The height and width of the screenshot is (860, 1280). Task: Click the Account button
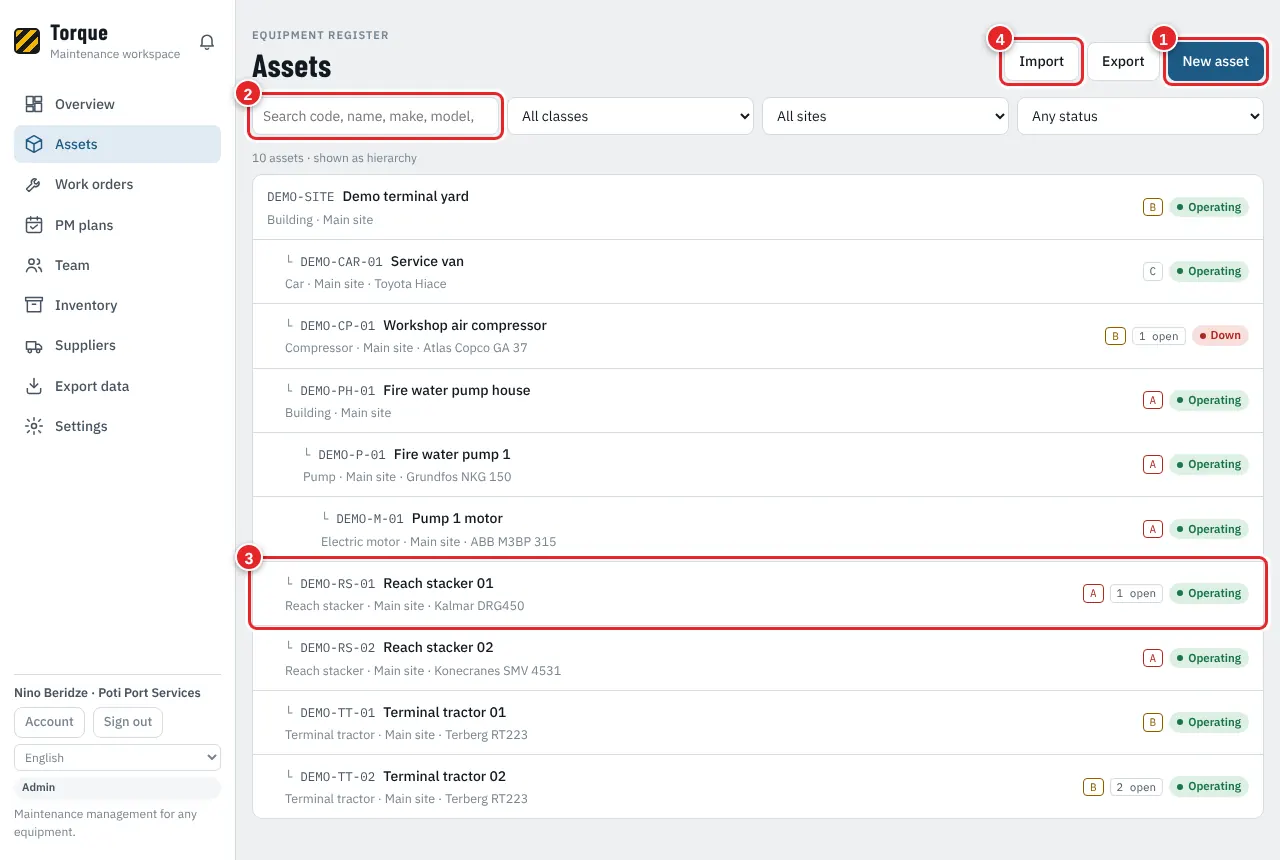coord(49,722)
